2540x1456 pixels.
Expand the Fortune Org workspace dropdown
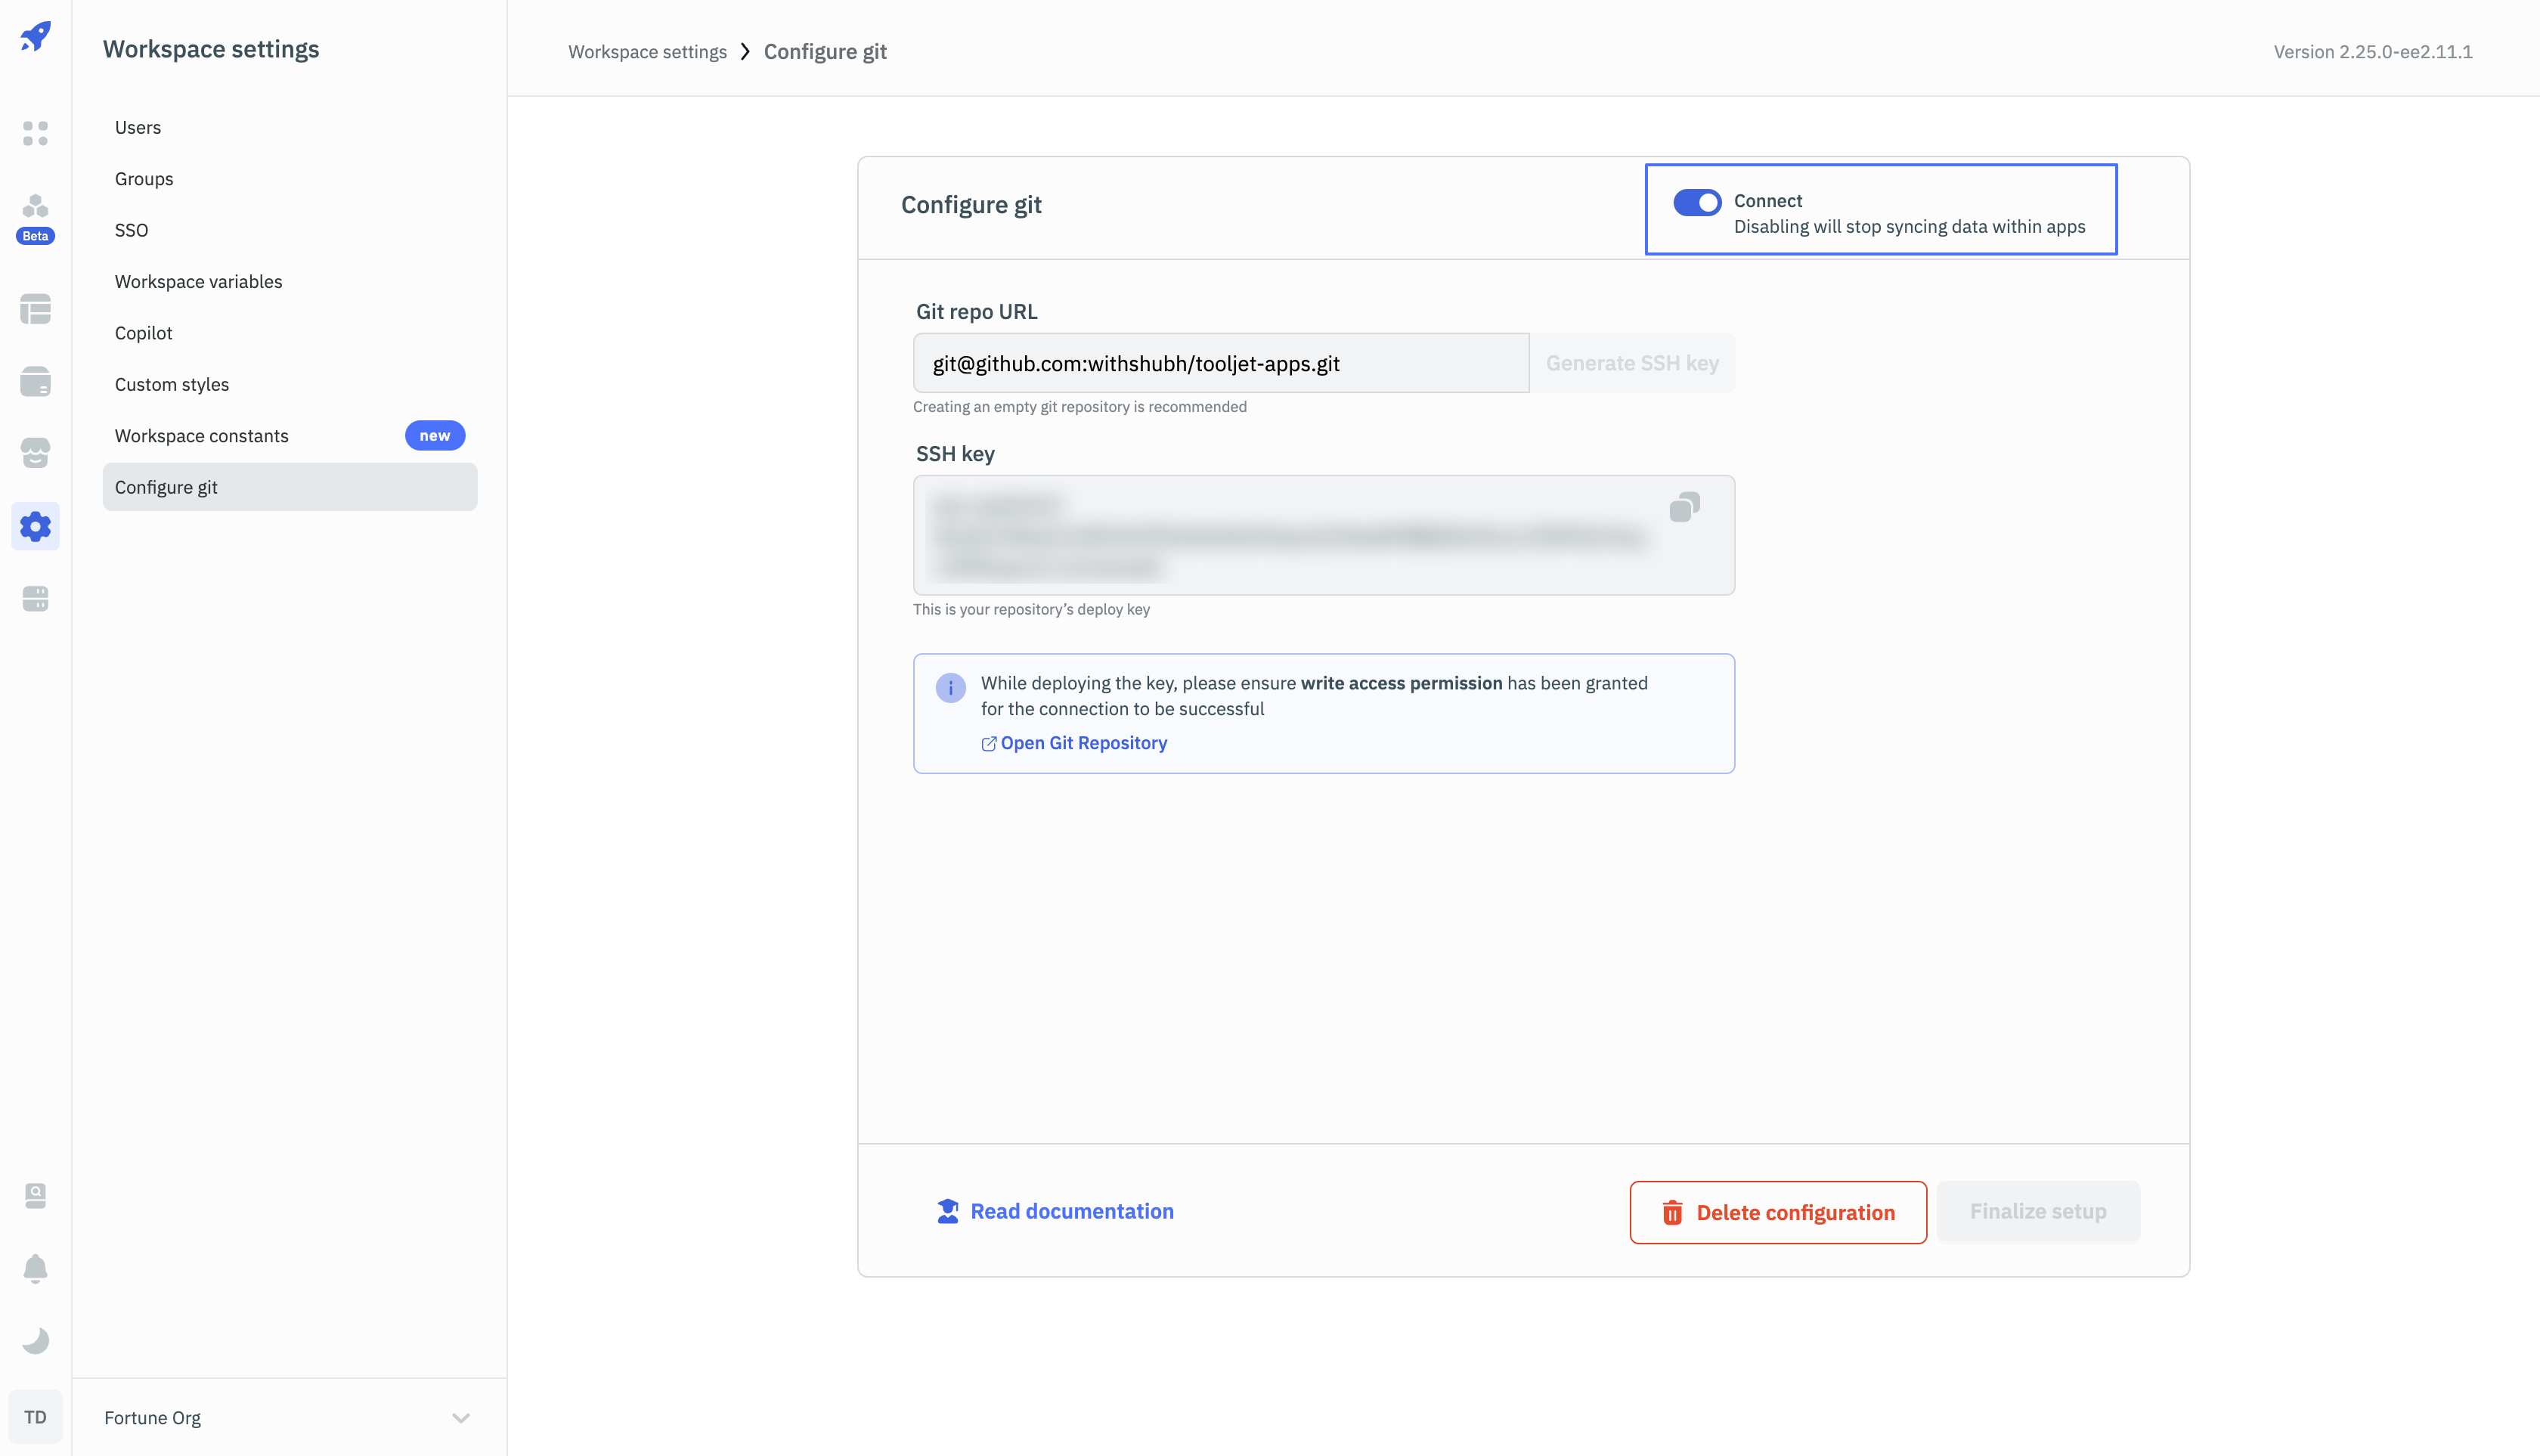click(460, 1417)
